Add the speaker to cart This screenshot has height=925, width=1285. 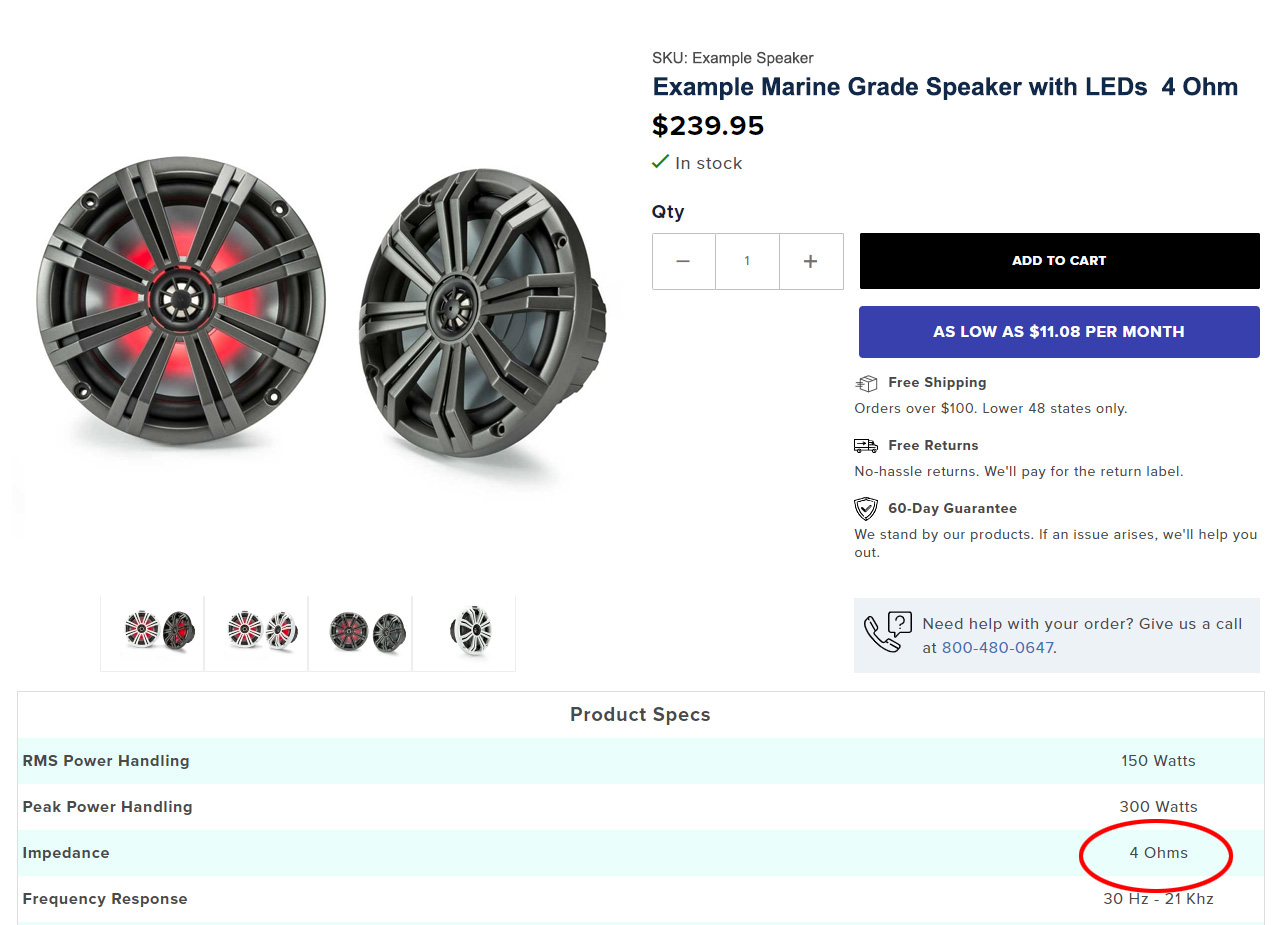[1059, 261]
